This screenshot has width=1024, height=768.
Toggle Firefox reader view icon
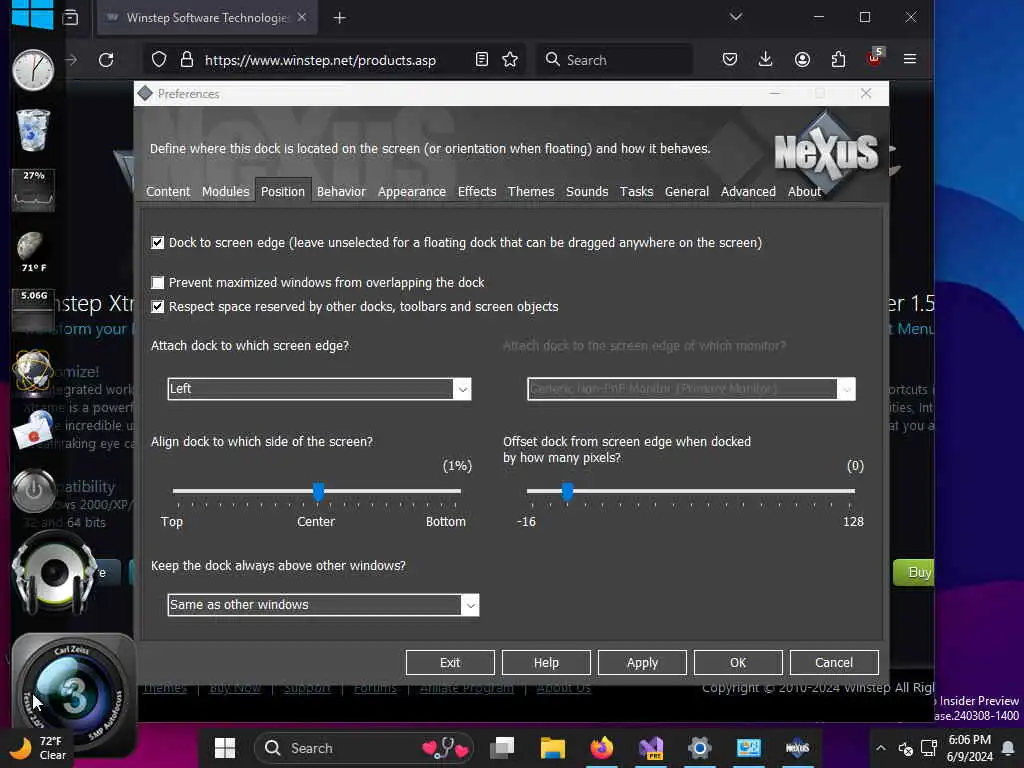click(x=481, y=60)
